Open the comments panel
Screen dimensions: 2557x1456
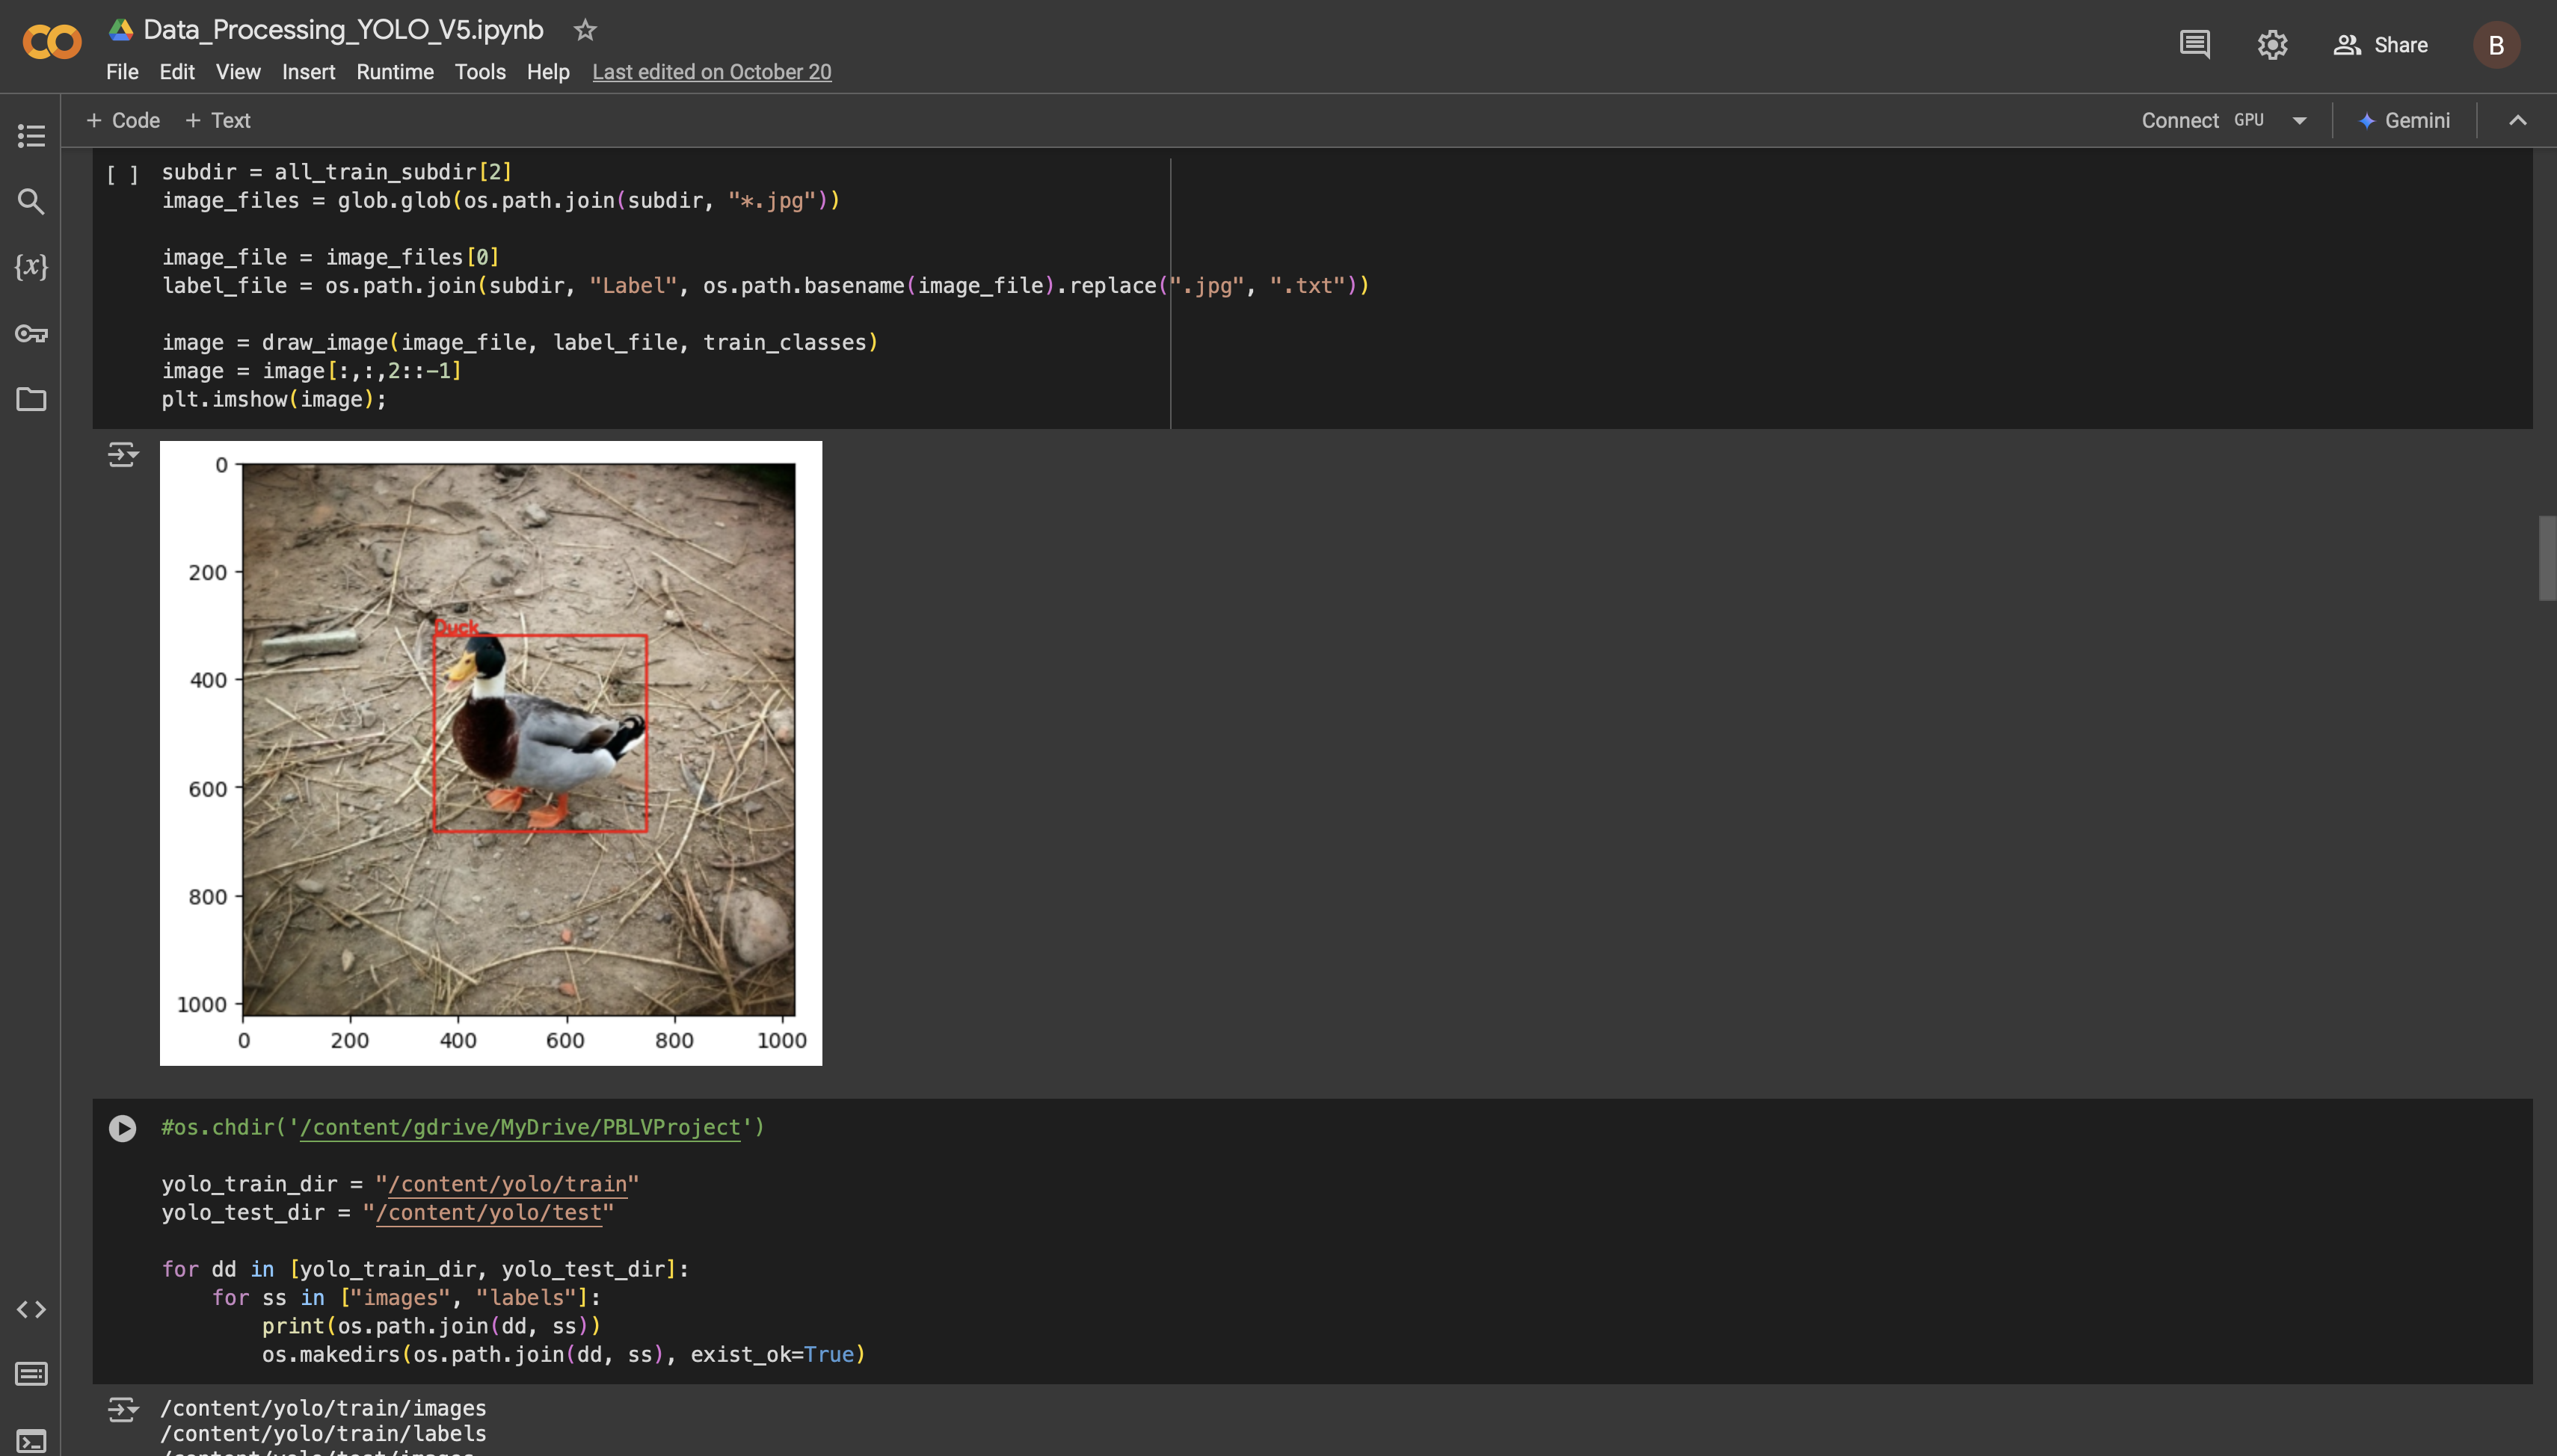point(2194,44)
